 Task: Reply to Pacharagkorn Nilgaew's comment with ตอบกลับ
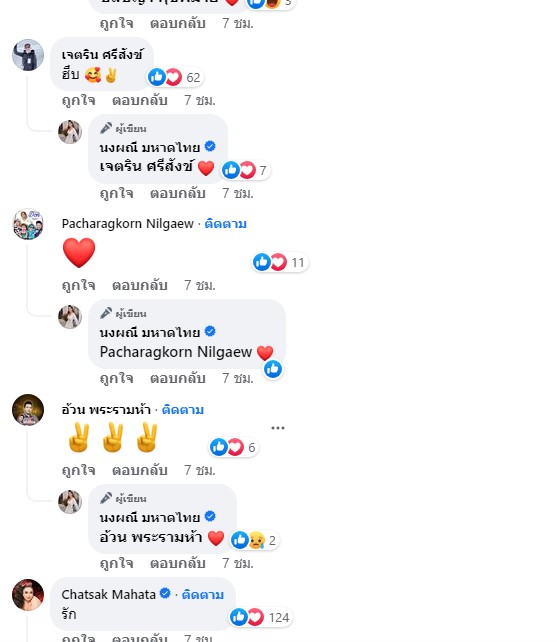coord(140,285)
